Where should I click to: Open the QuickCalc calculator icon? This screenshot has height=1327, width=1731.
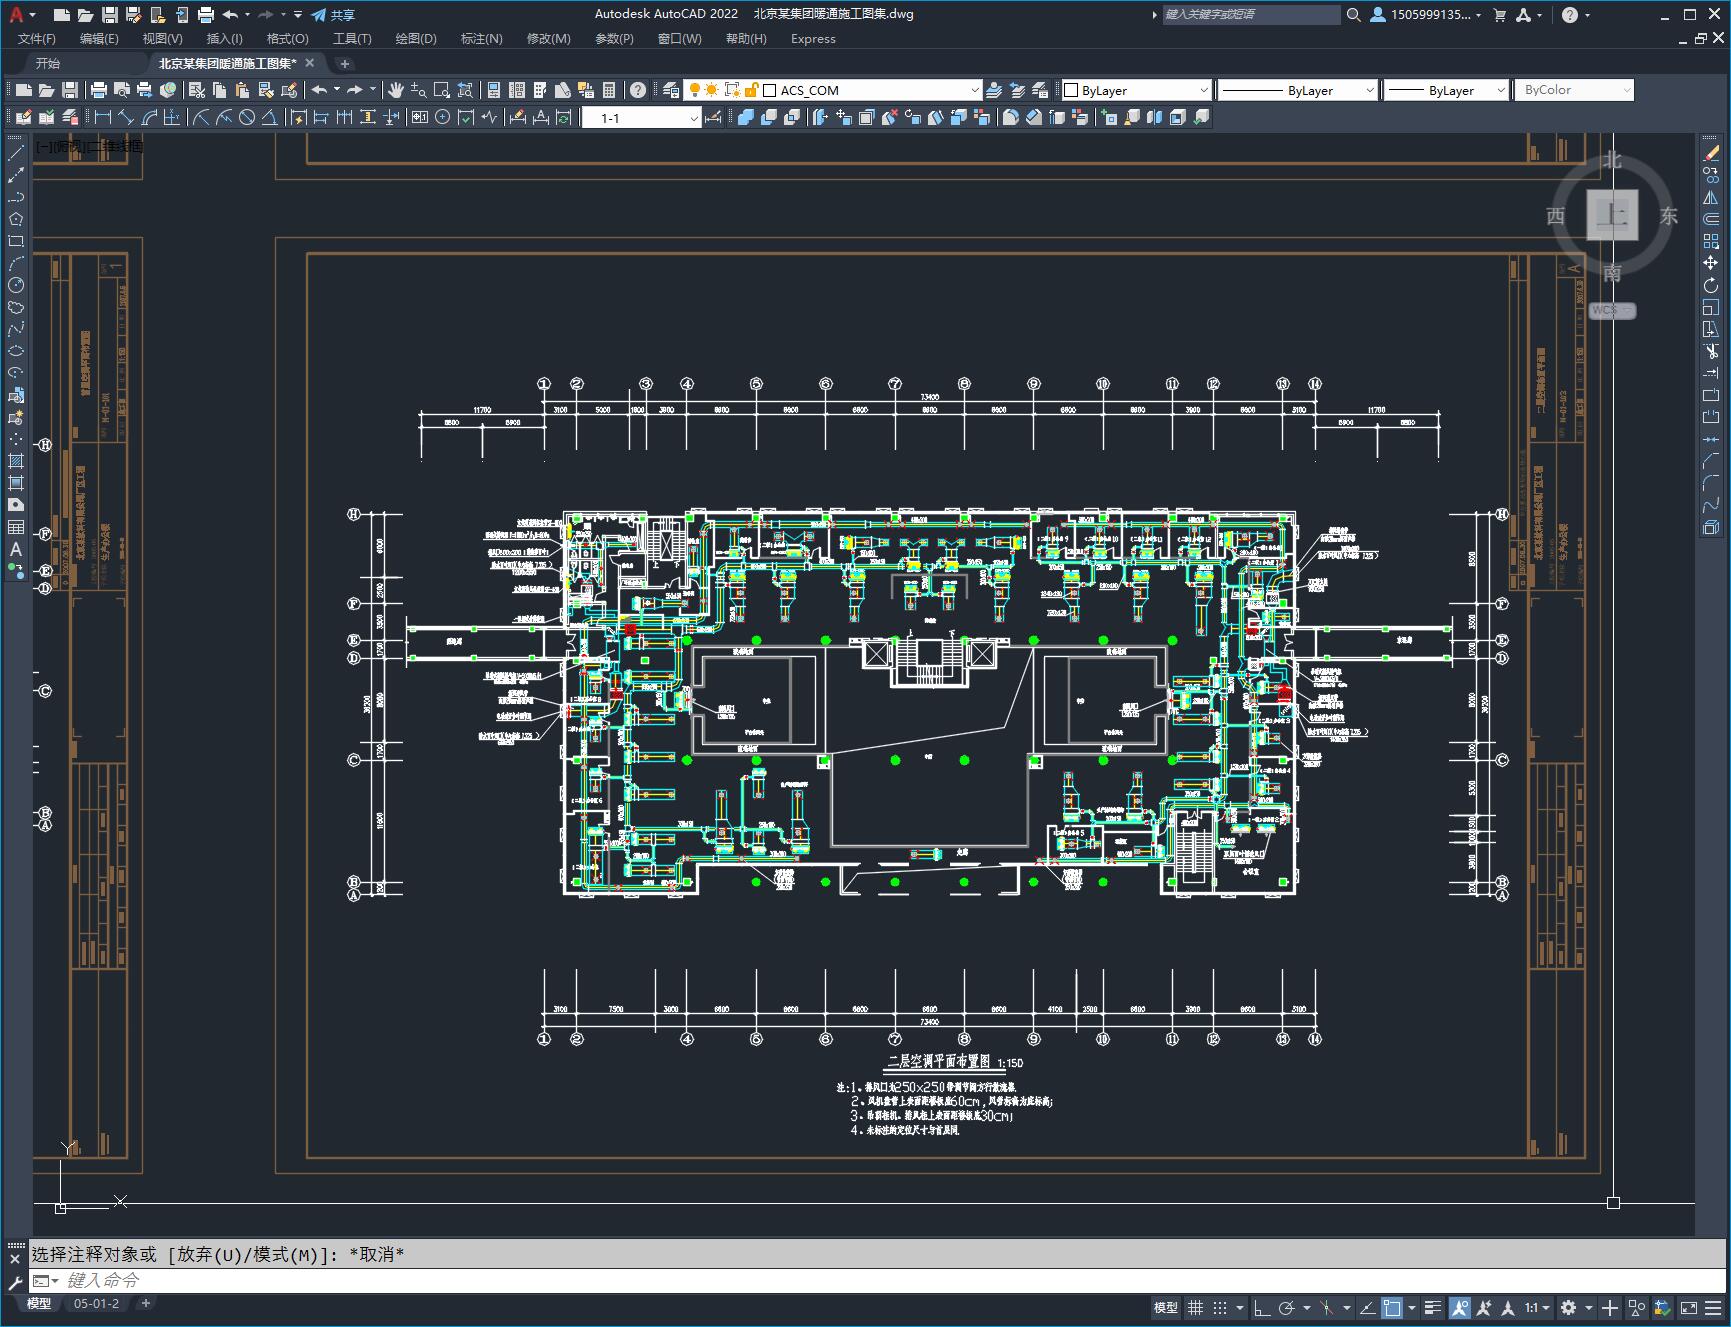pyautogui.click(x=609, y=90)
